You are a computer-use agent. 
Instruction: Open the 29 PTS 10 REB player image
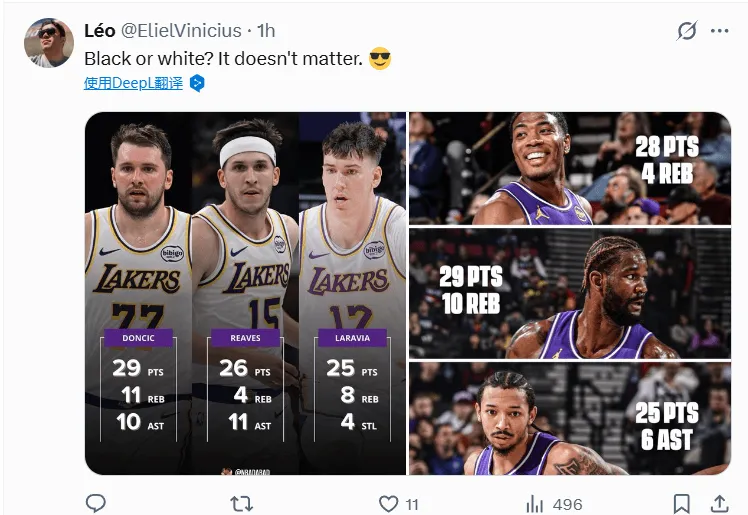point(569,294)
